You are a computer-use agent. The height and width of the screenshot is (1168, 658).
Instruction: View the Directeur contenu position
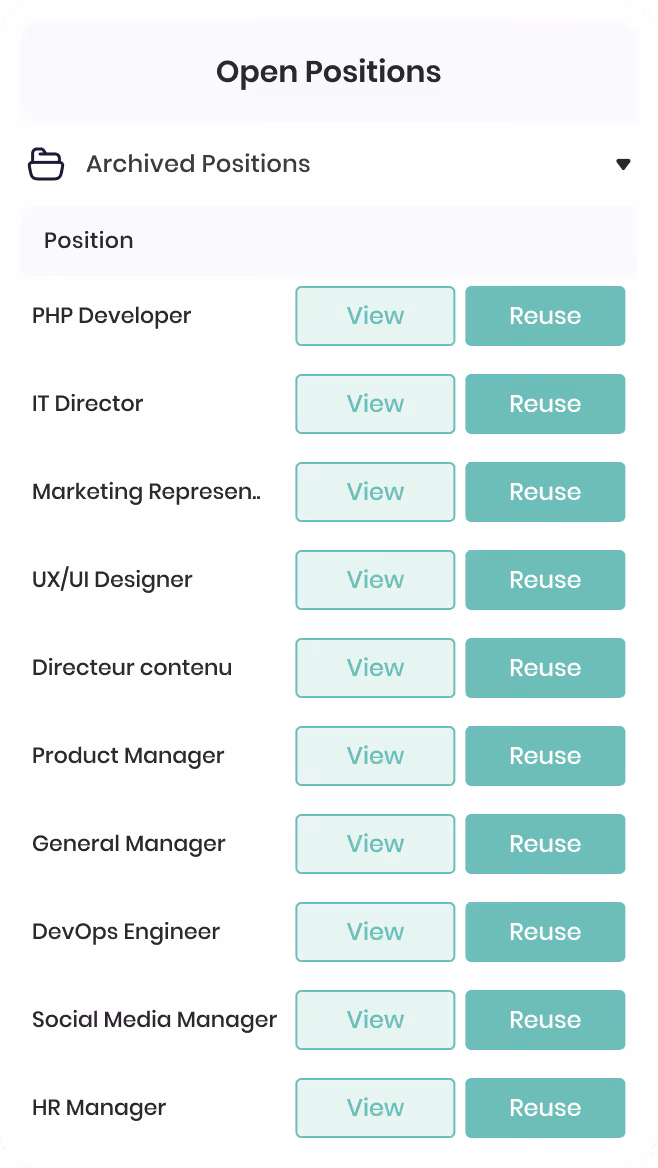(x=375, y=667)
